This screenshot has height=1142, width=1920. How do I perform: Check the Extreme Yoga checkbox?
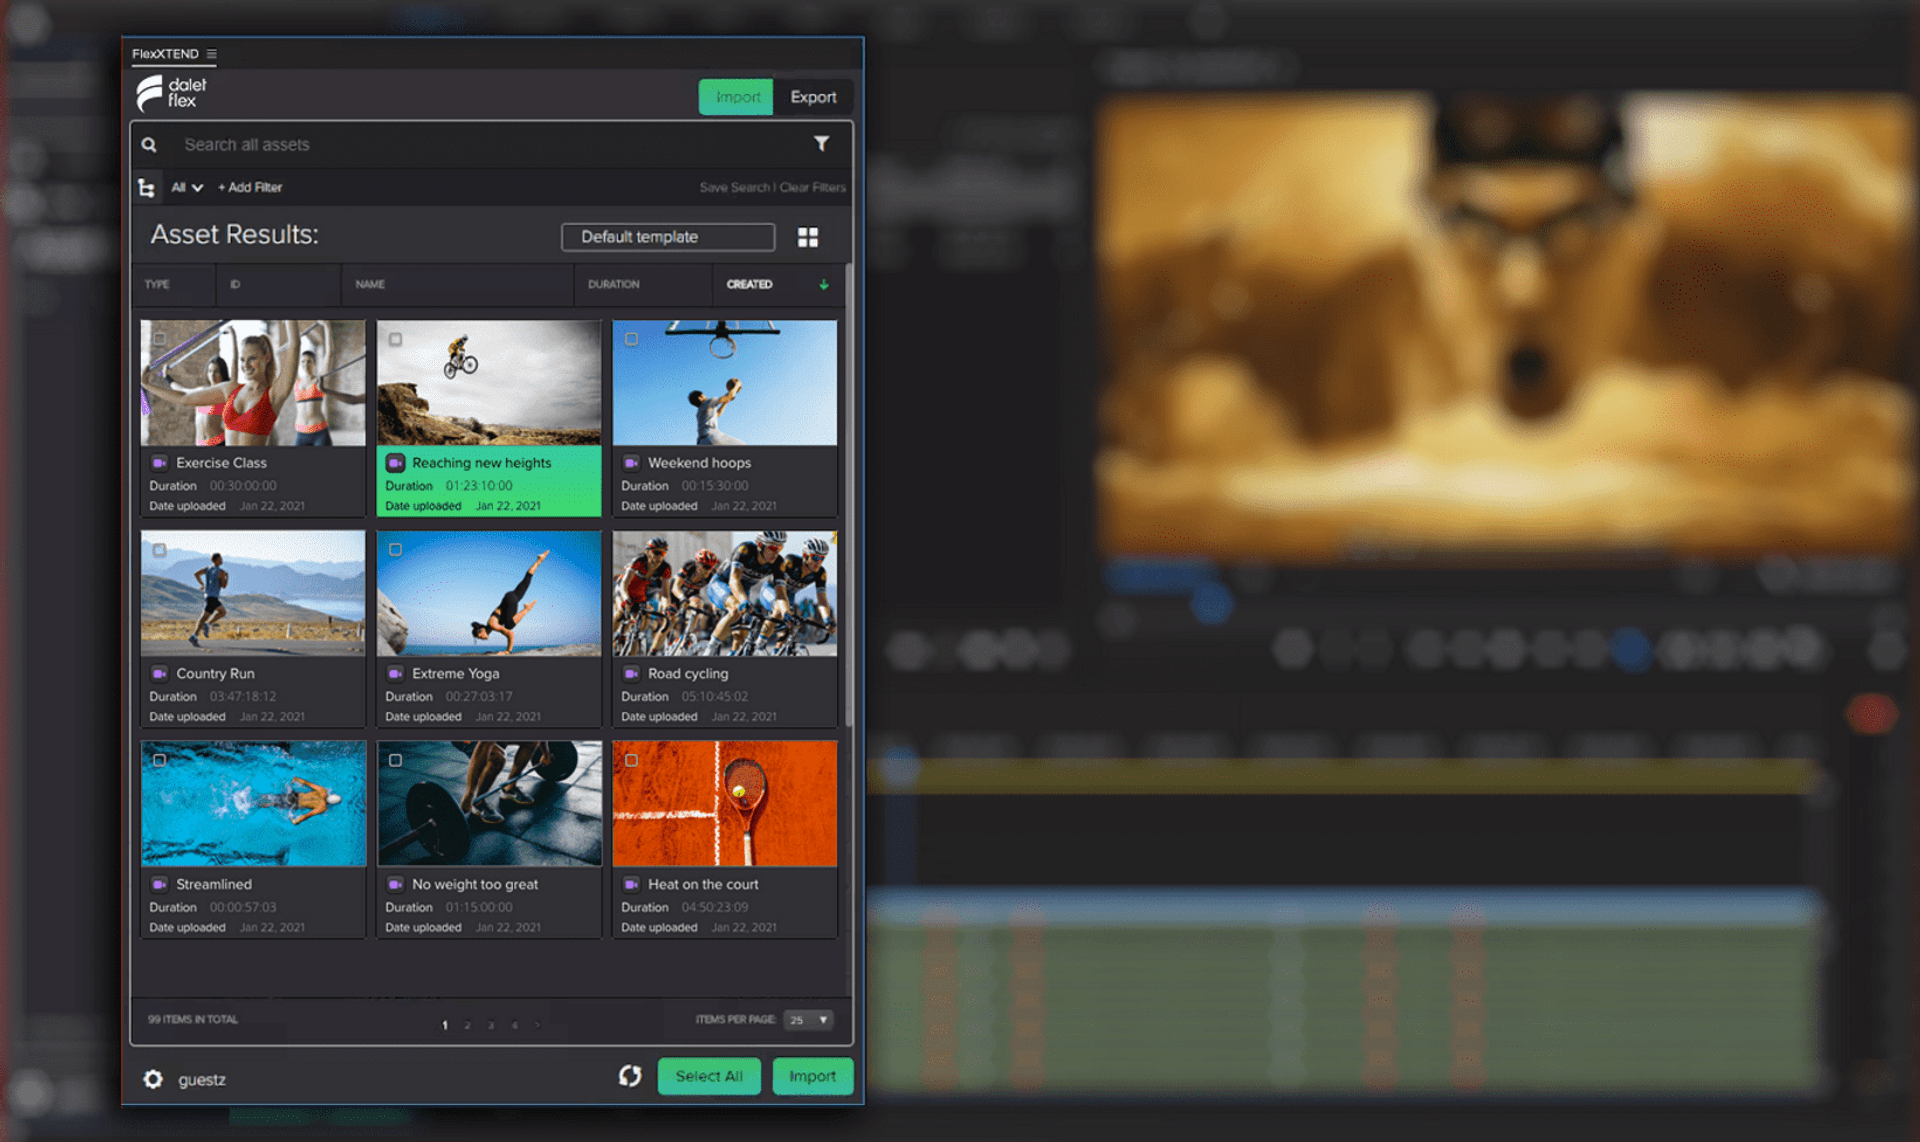pyautogui.click(x=395, y=550)
